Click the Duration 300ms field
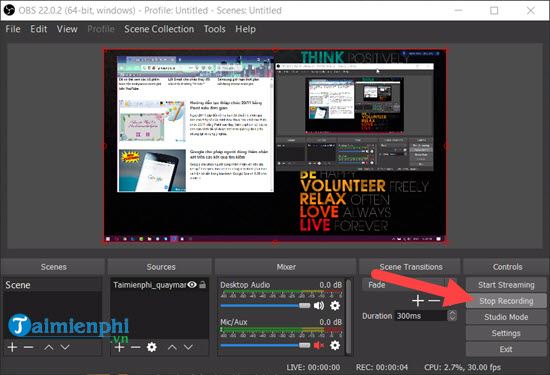This screenshot has width=550, height=375. pos(421,316)
